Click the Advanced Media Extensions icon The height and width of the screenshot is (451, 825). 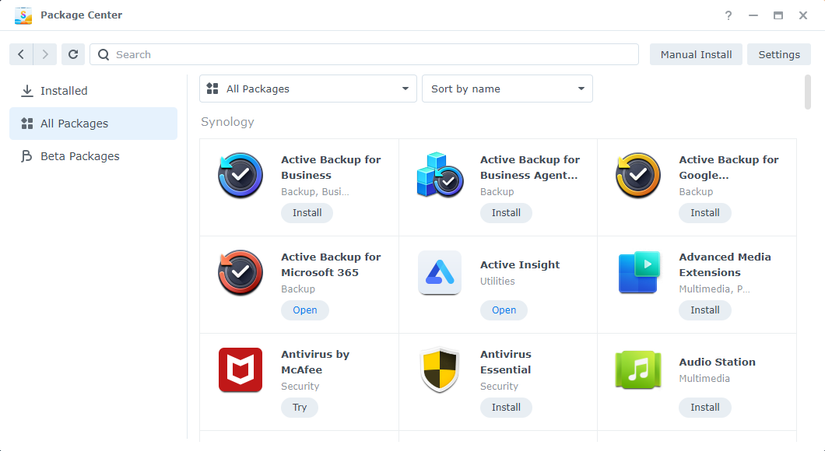[x=638, y=273]
